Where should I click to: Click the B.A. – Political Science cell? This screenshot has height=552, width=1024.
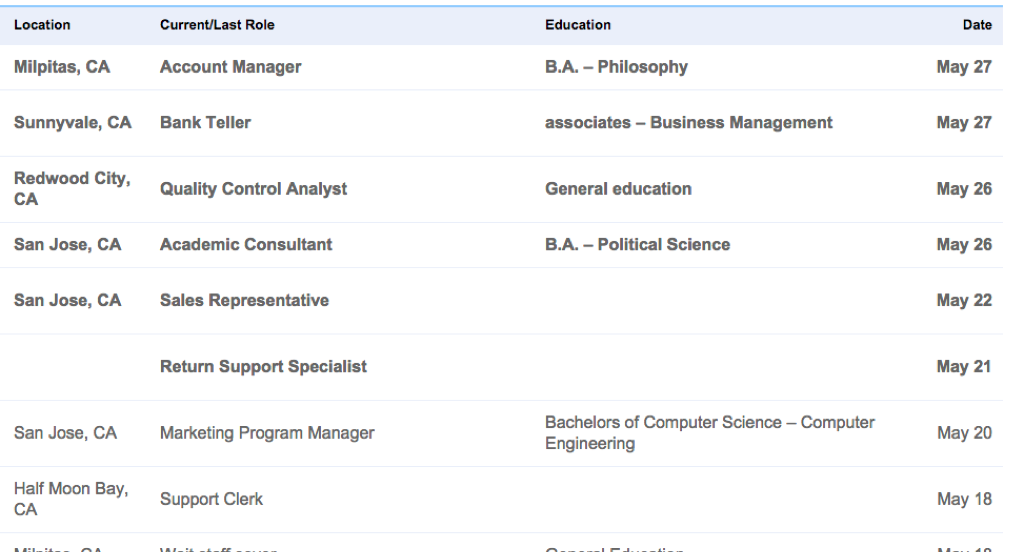(637, 245)
